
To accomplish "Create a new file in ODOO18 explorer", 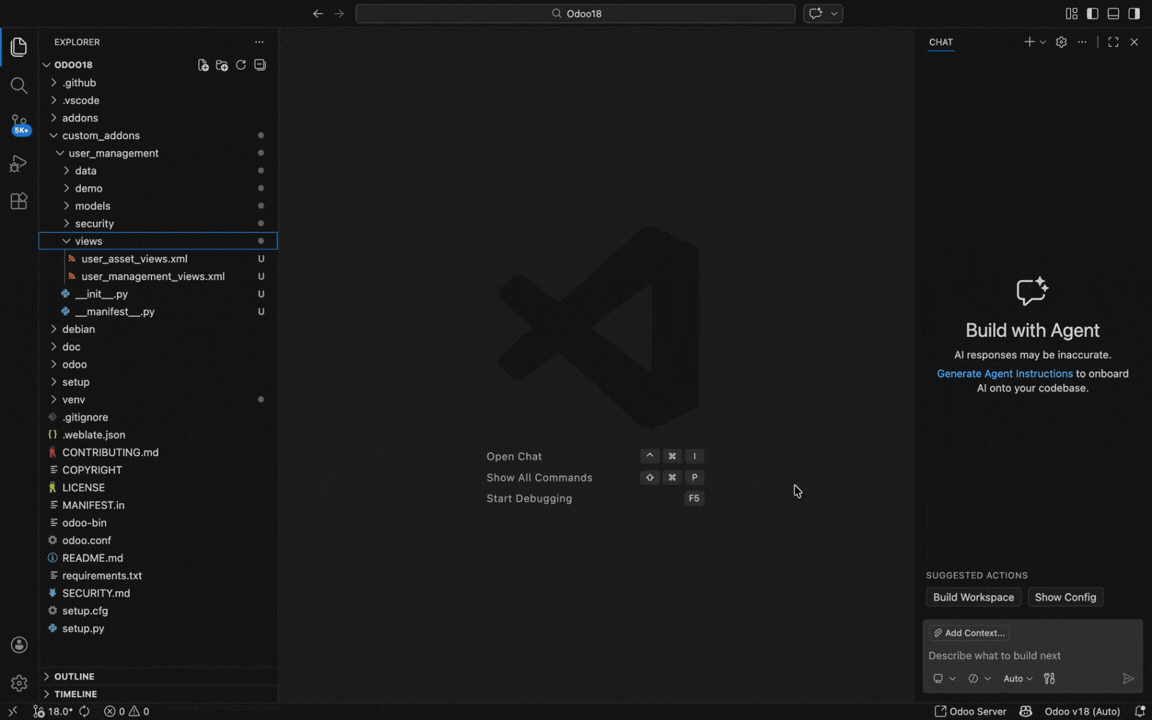I will 204,65.
